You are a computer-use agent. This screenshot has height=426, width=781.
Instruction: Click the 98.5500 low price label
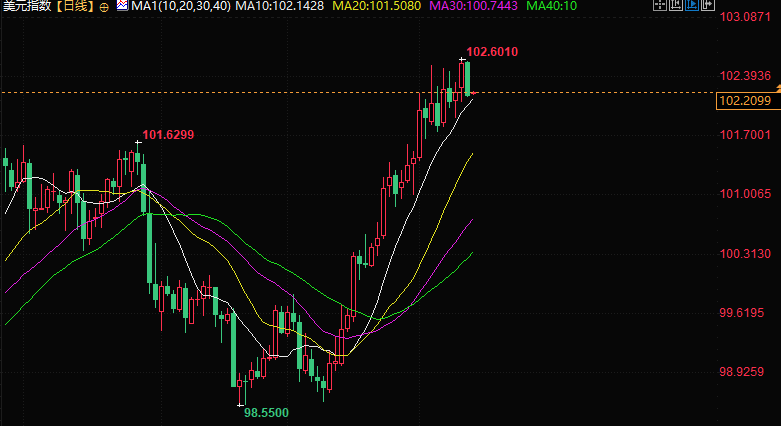click(266, 413)
